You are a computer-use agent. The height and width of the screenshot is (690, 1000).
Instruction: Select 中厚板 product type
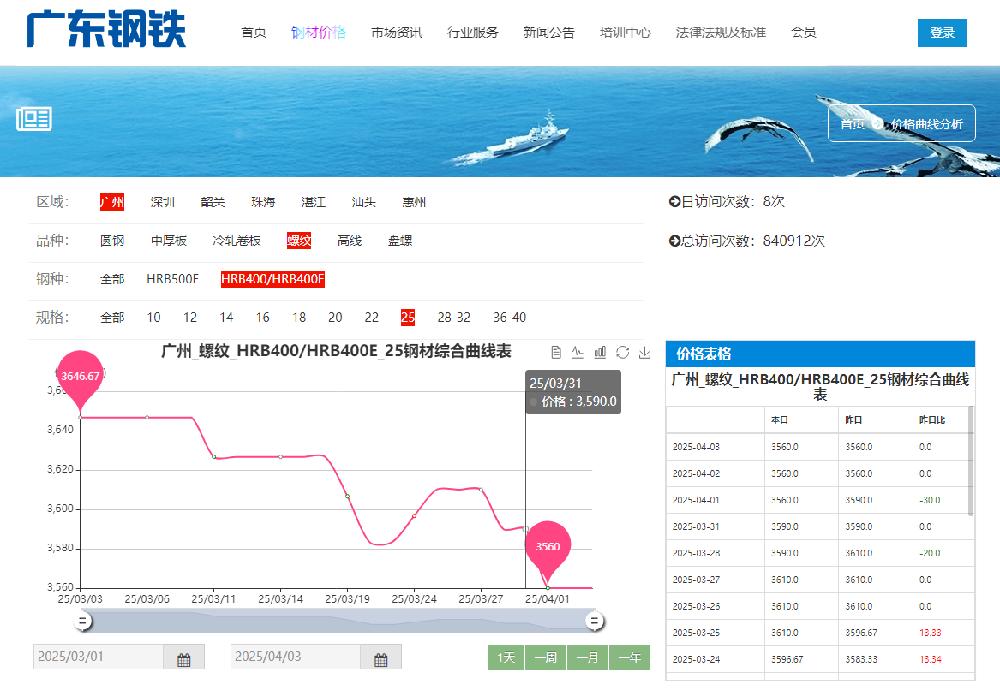[169, 241]
